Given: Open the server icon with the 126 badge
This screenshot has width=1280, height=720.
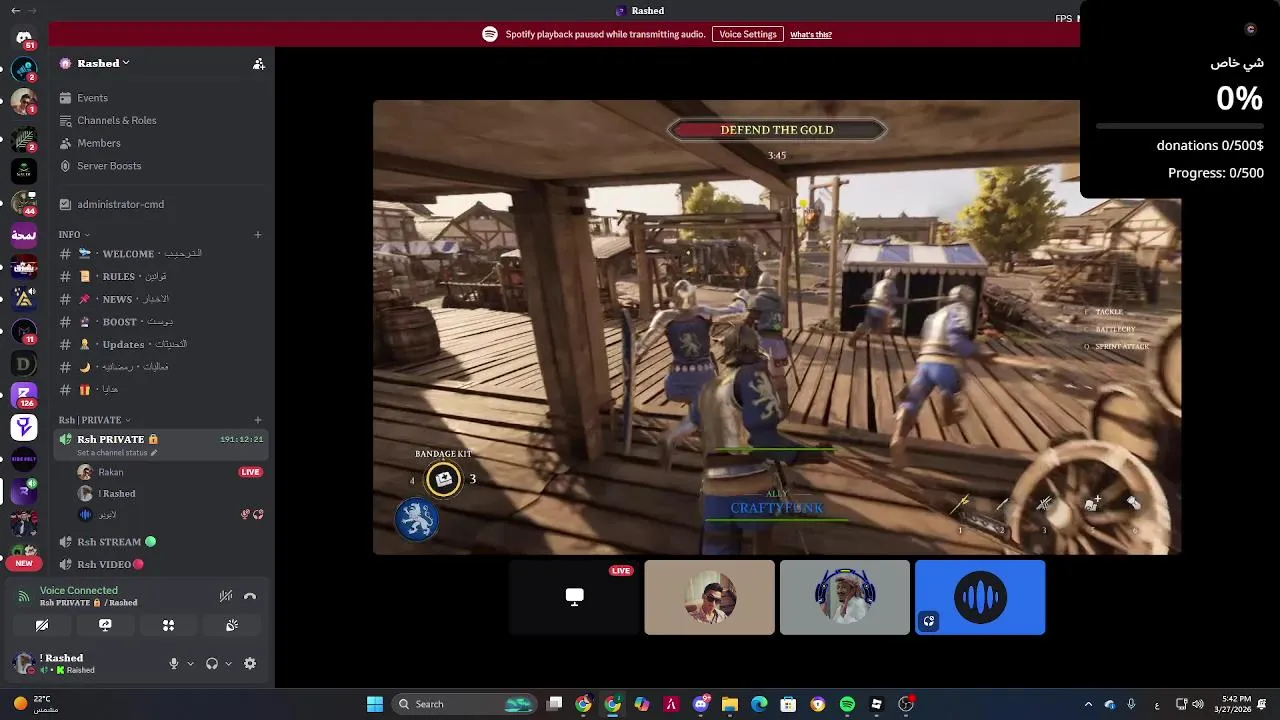Looking at the screenshot, I should click(24, 396).
